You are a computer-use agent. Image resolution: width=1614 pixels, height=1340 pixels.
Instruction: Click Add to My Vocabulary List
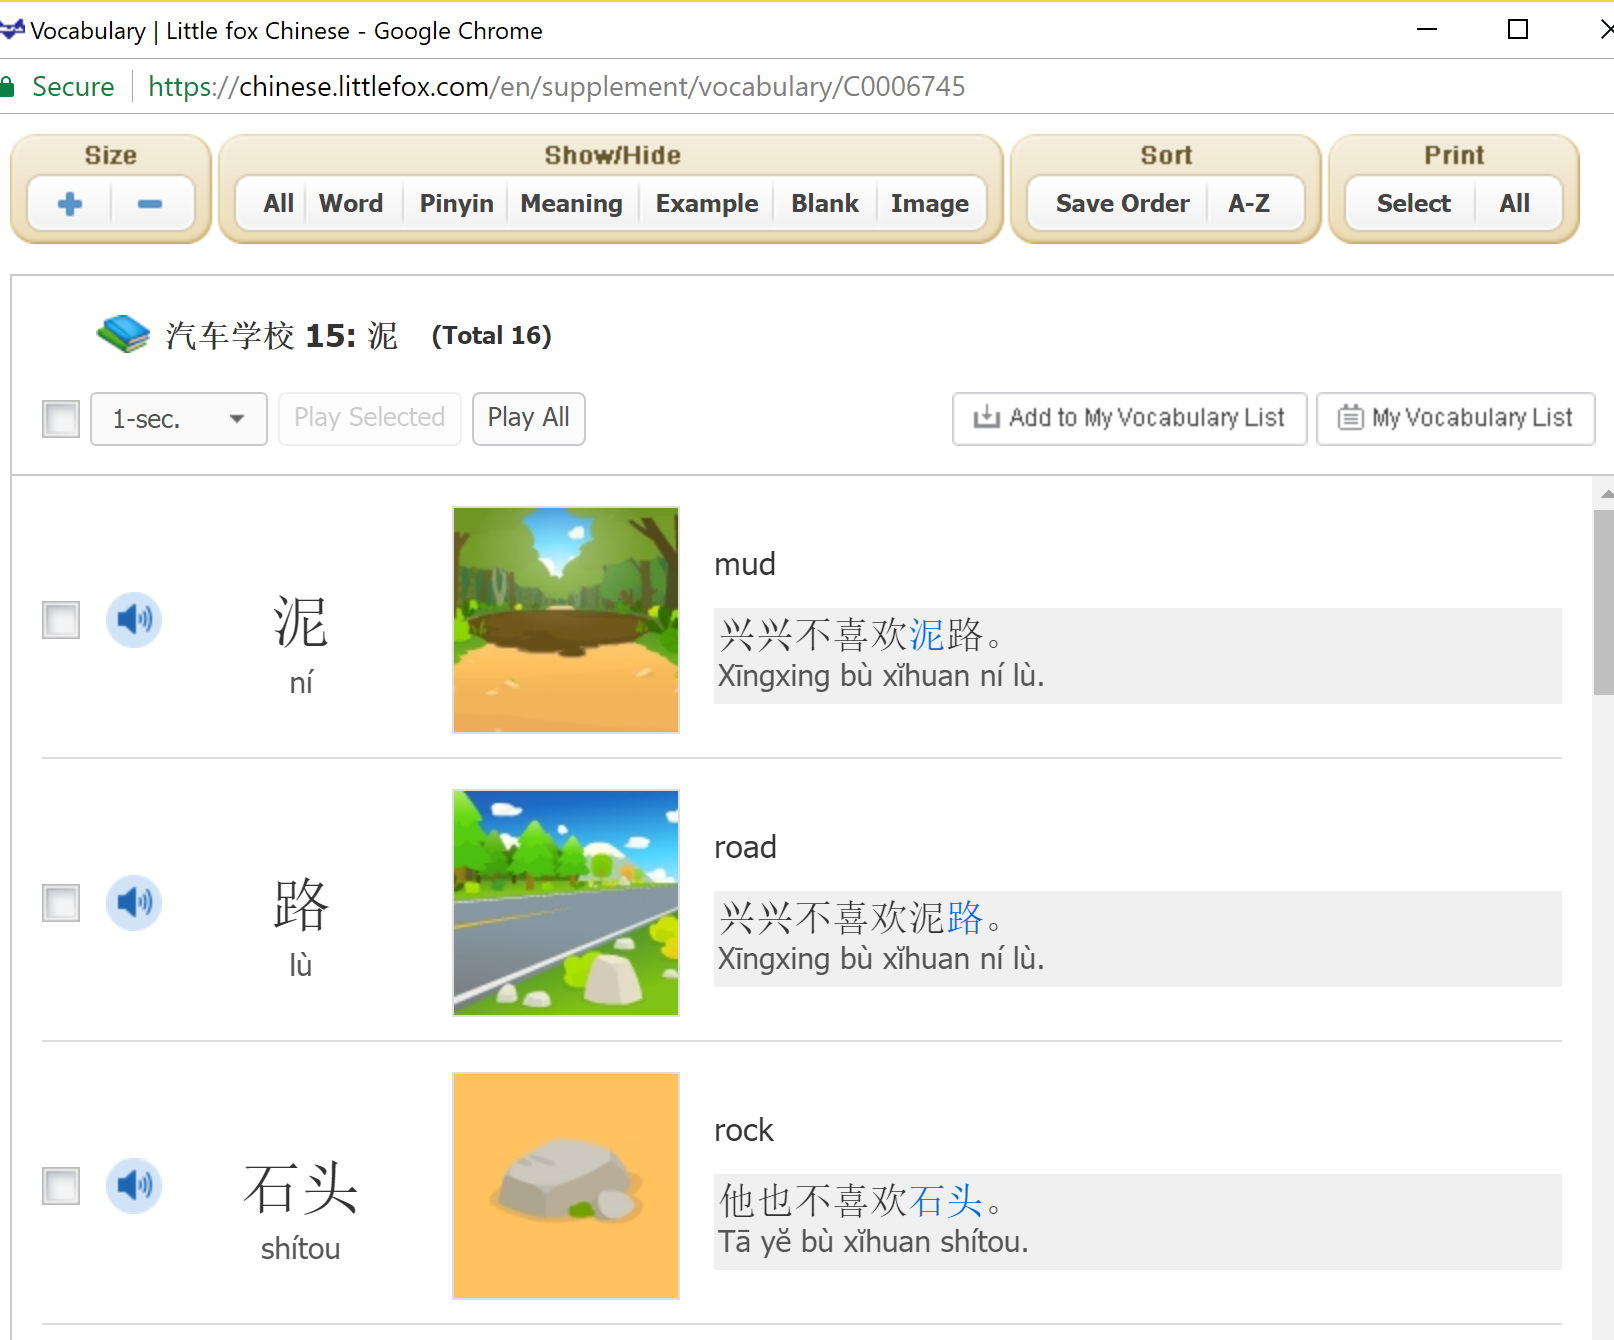point(1129,418)
